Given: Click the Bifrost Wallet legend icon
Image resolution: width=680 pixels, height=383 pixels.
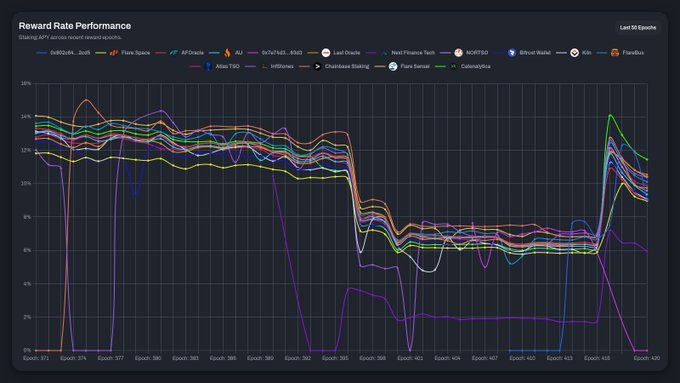Looking at the screenshot, I should (x=512, y=53).
